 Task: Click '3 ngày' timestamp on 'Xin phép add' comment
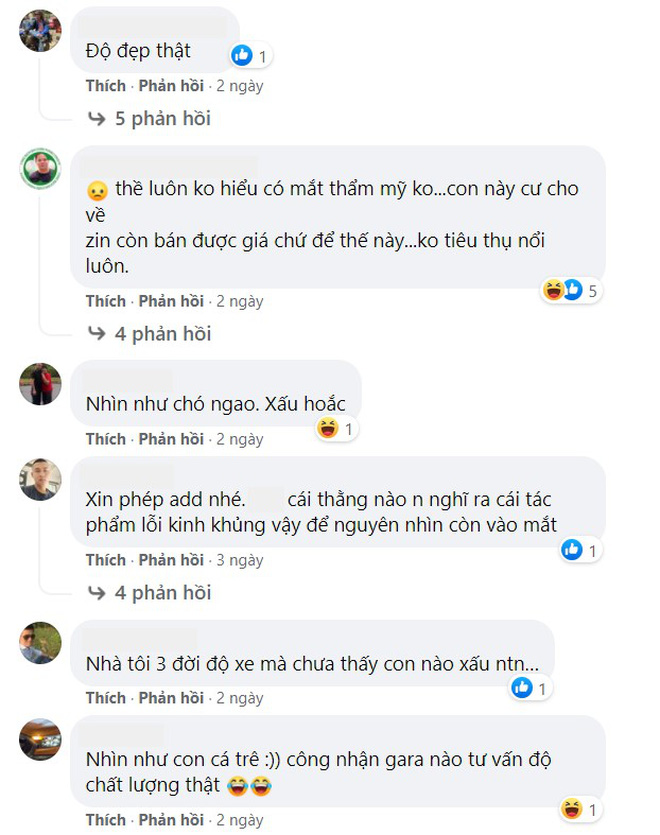[x=240, y=560]
